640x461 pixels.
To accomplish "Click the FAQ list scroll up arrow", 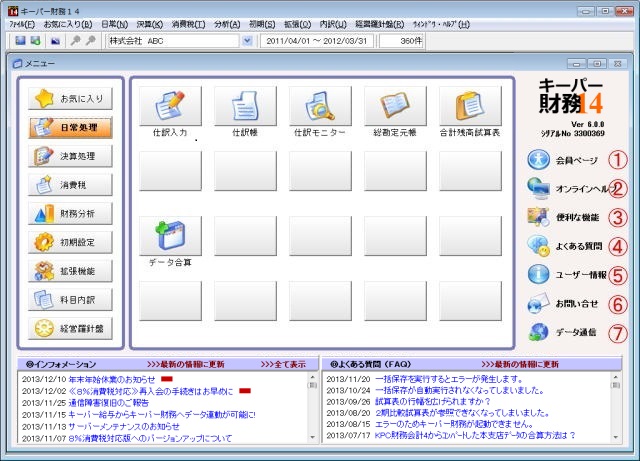I will tap(616, 377).
